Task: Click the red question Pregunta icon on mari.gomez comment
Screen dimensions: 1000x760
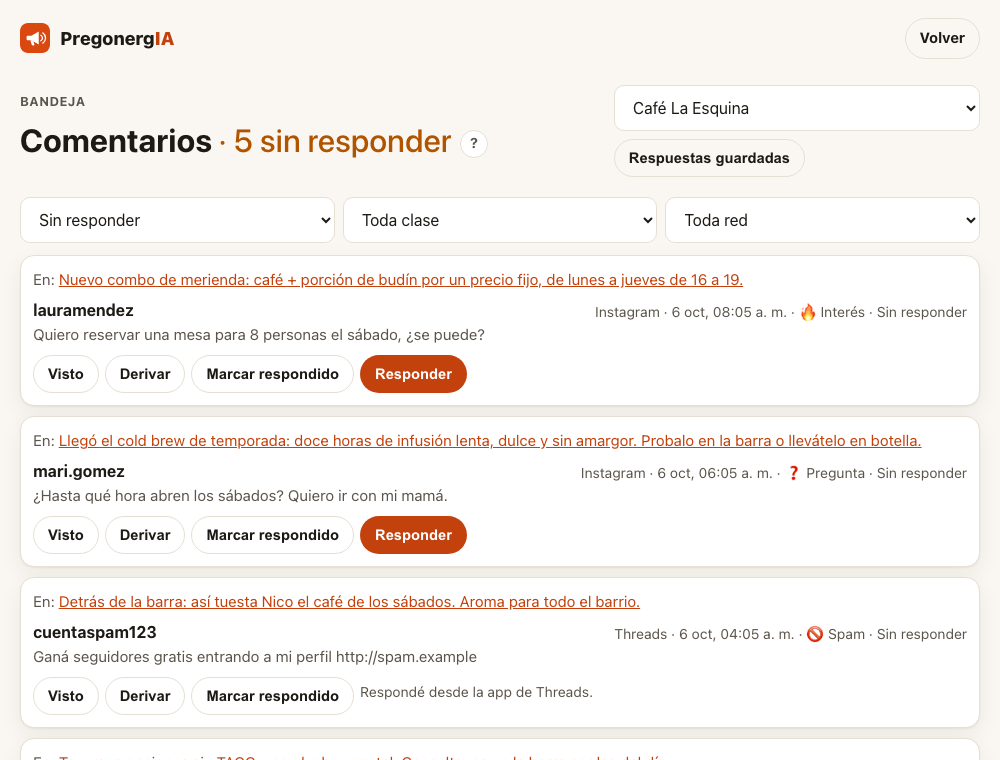Action: click(x=793, y=473)
